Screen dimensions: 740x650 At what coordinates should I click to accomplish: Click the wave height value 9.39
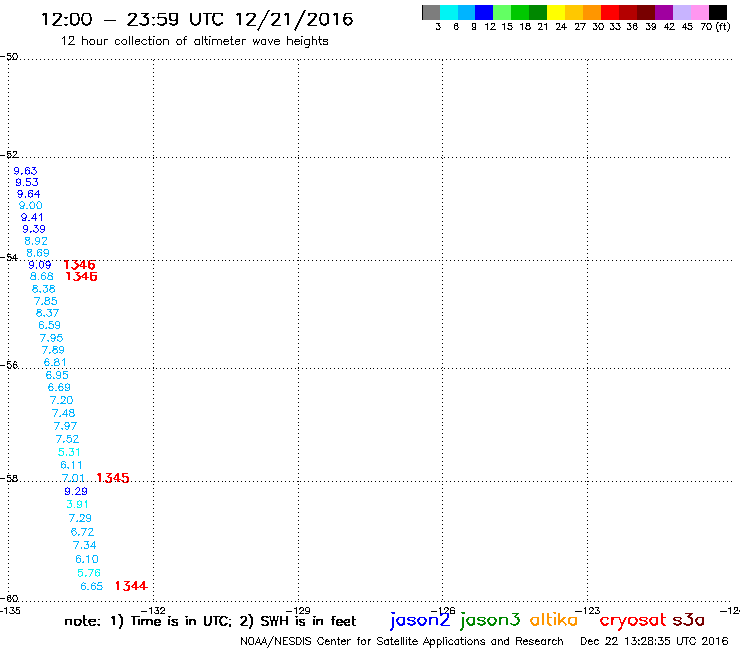click(x=34, y=229)
